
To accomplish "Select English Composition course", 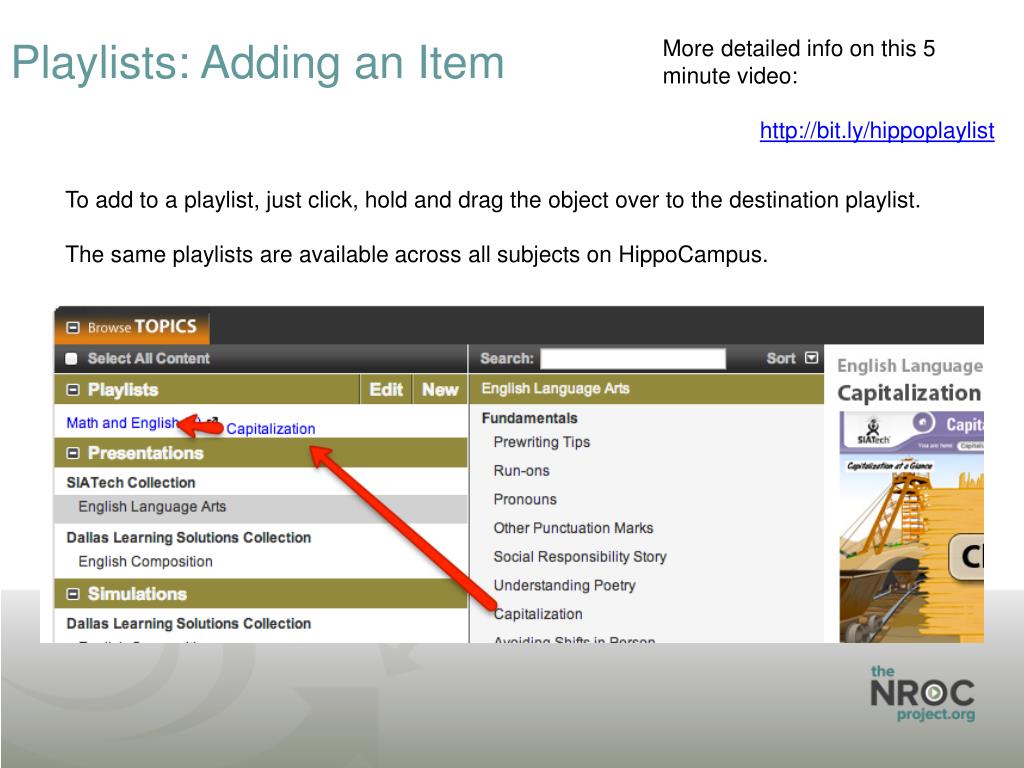I will click(x=146, y=562).
